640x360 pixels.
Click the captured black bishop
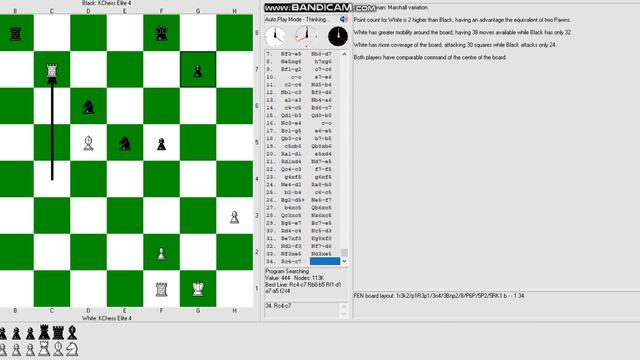click(x=72, y=333)
